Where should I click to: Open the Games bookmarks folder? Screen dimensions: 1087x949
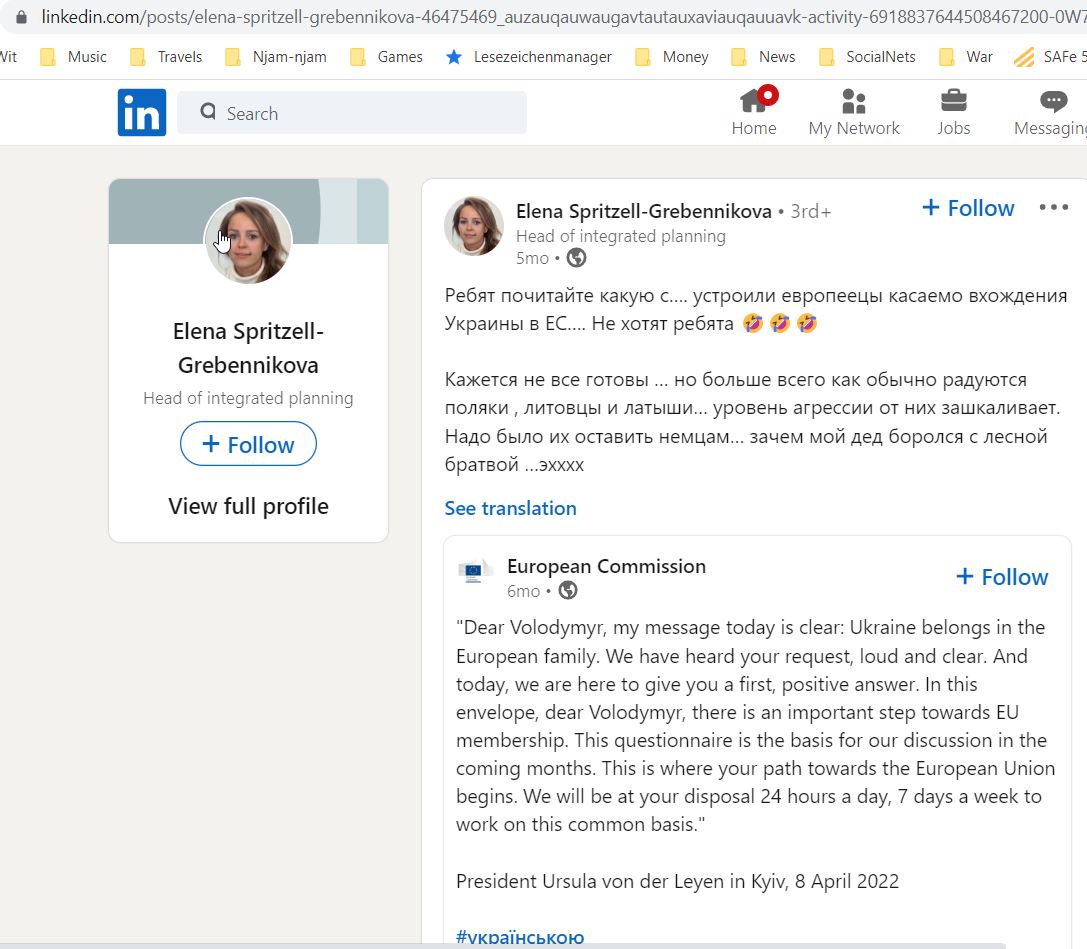coord(387,57)
